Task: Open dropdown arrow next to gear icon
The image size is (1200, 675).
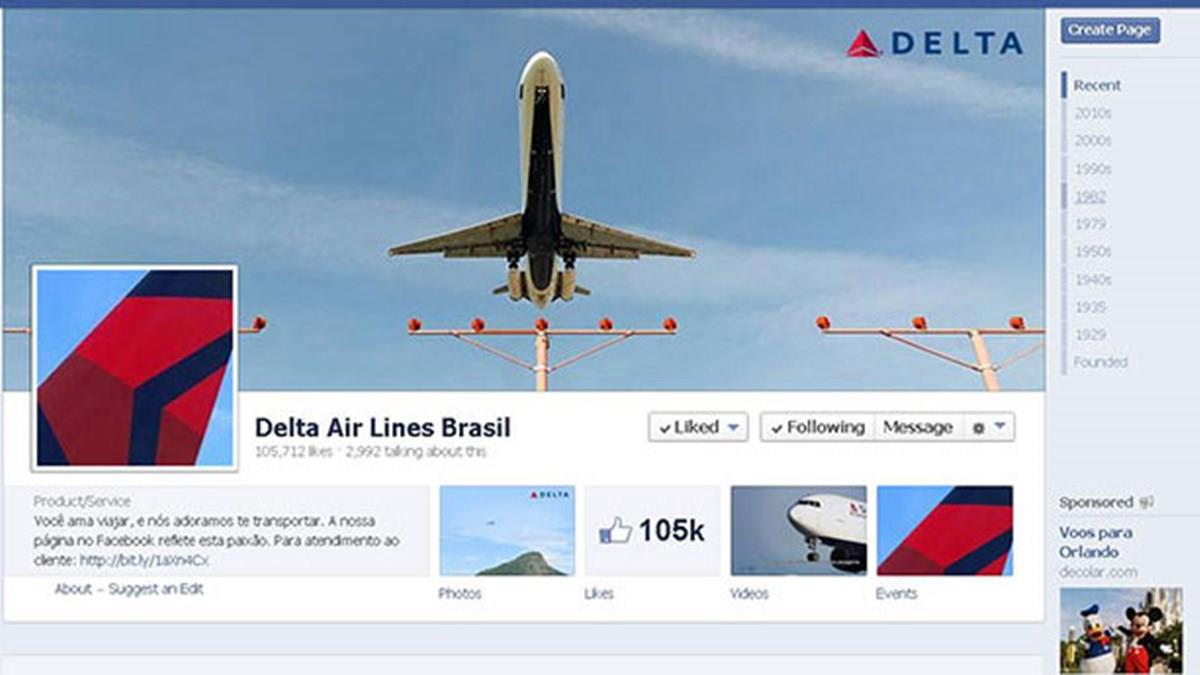Action: [1001, 427]
